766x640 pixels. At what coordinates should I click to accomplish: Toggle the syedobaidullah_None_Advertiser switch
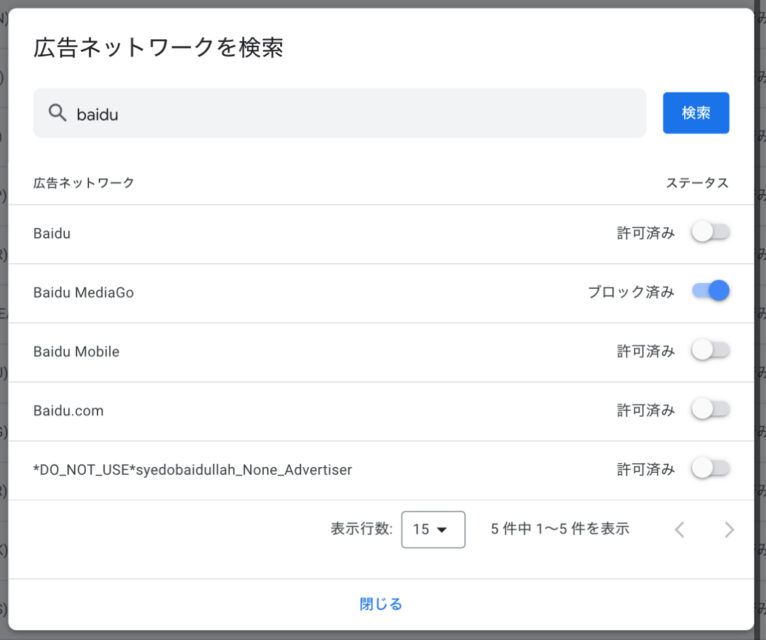[711, 469]
